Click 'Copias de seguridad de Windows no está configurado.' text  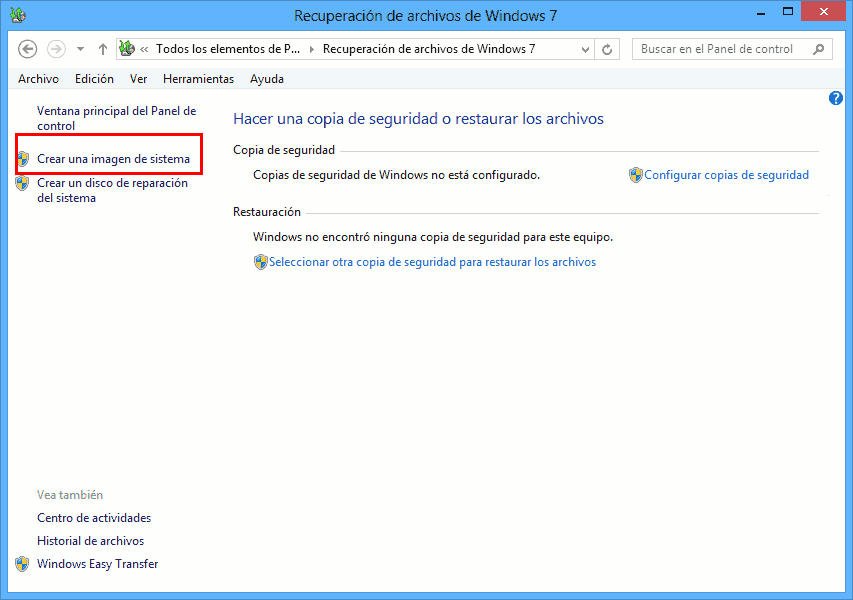[x=396, y=175]
